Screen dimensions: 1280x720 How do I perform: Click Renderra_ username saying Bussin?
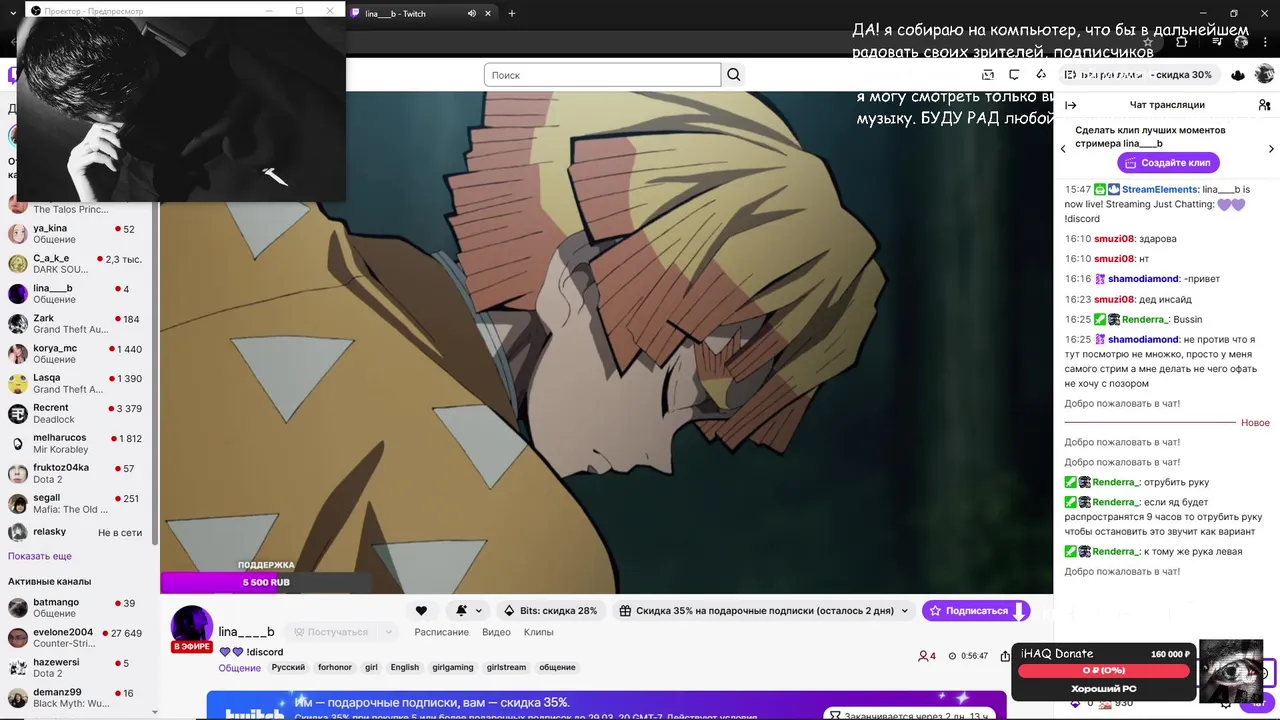pyautogui.click(x=1145, y=319)
